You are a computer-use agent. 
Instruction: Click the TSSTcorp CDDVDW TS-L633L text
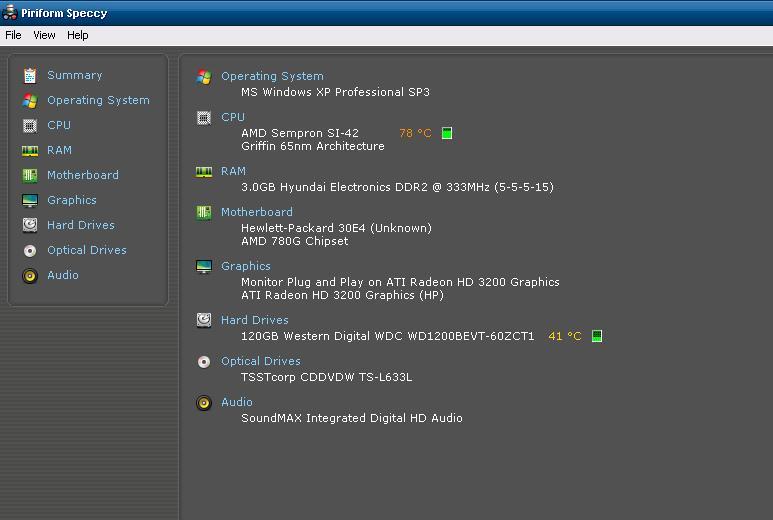pyautogui.click(x=326, y=377)
